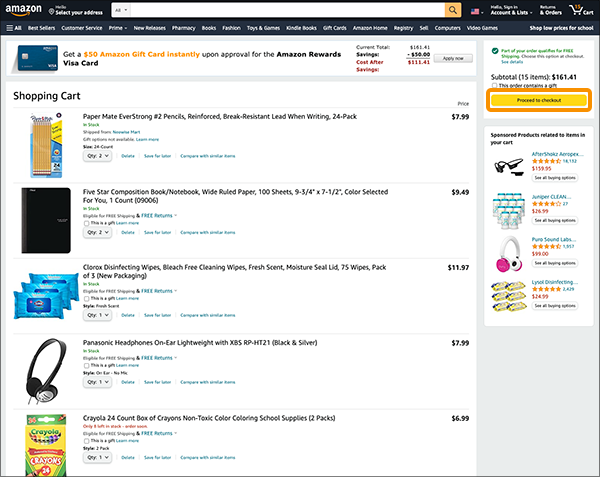The width and height of the screenshot is (600, 477).
Task: Open Toys & Games in nav bar
Action: 263,28
